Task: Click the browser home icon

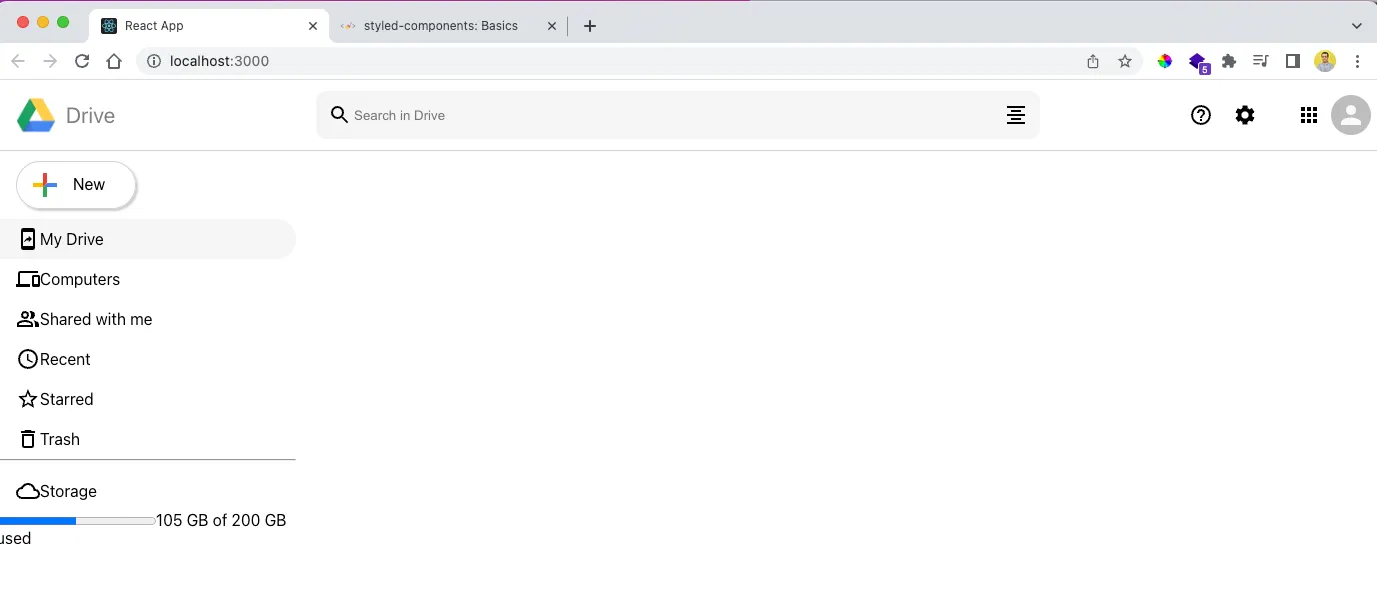Action: click(114, 61)
